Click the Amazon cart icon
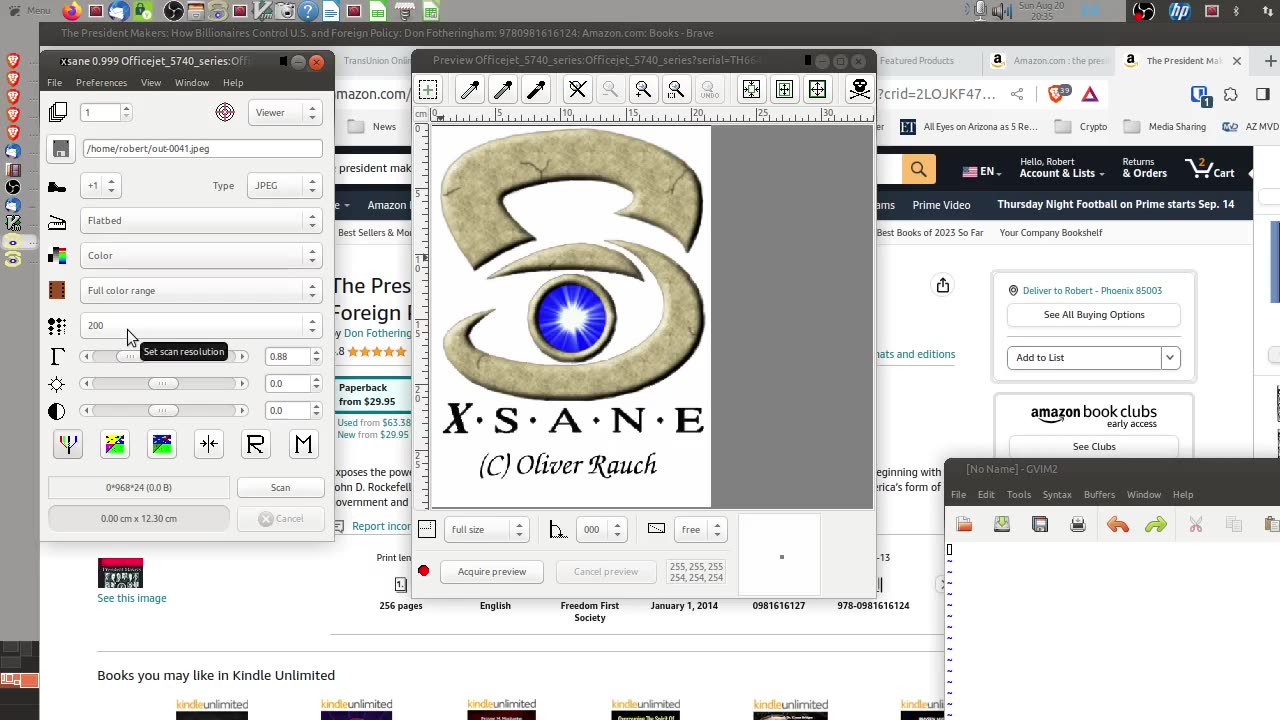Viewport: 1280px width, 720px height. point(1210,168)
